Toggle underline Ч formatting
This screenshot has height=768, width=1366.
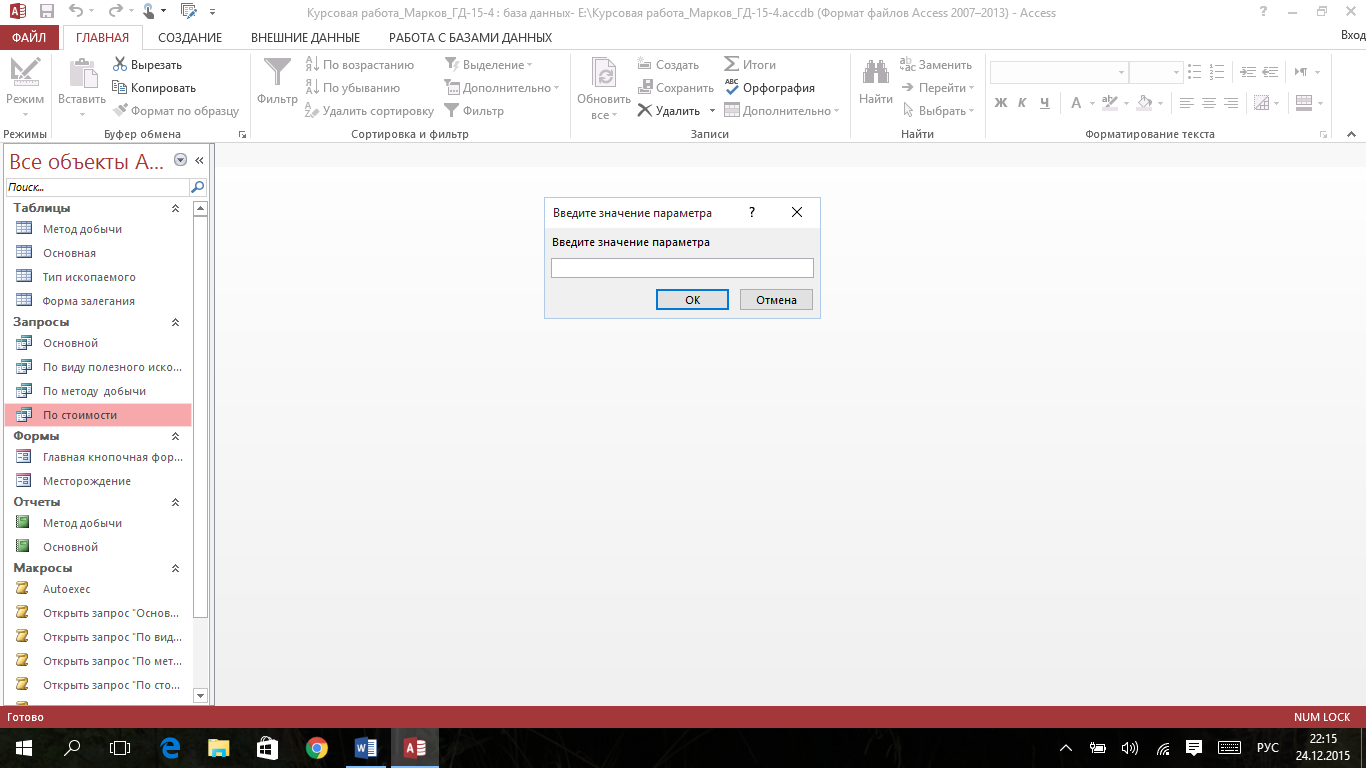pyautogui.click(x=1044, y=103)
